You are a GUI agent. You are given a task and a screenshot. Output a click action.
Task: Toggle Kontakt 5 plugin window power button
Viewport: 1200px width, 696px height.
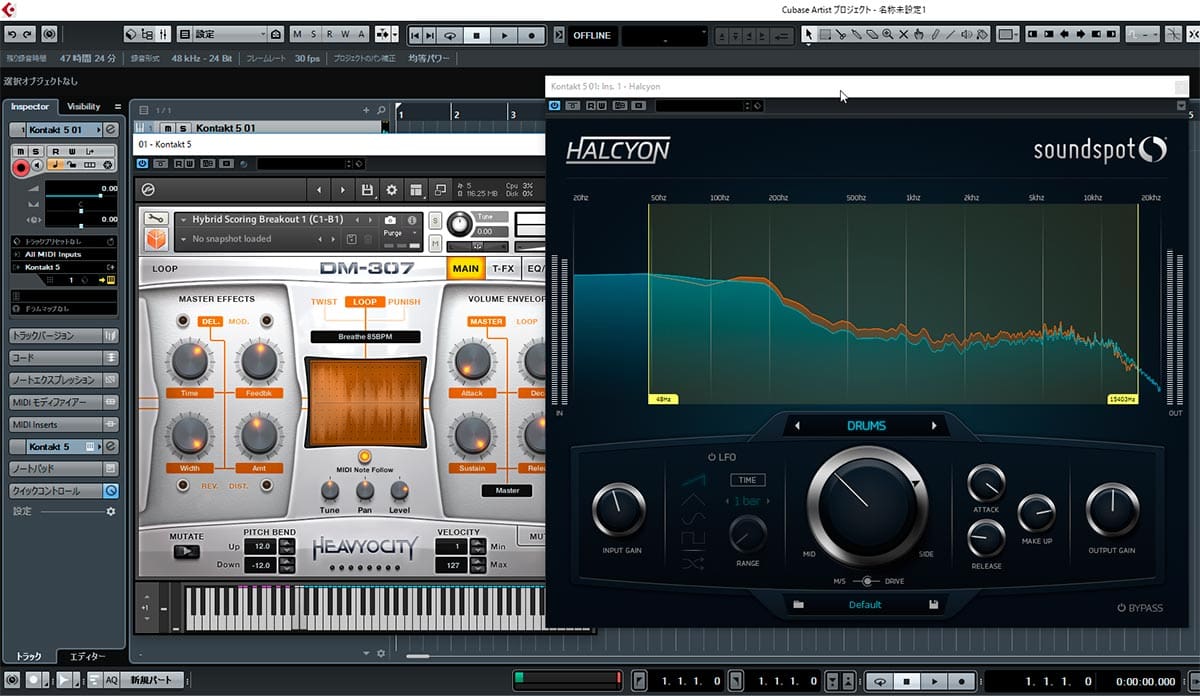pos(143,163)
